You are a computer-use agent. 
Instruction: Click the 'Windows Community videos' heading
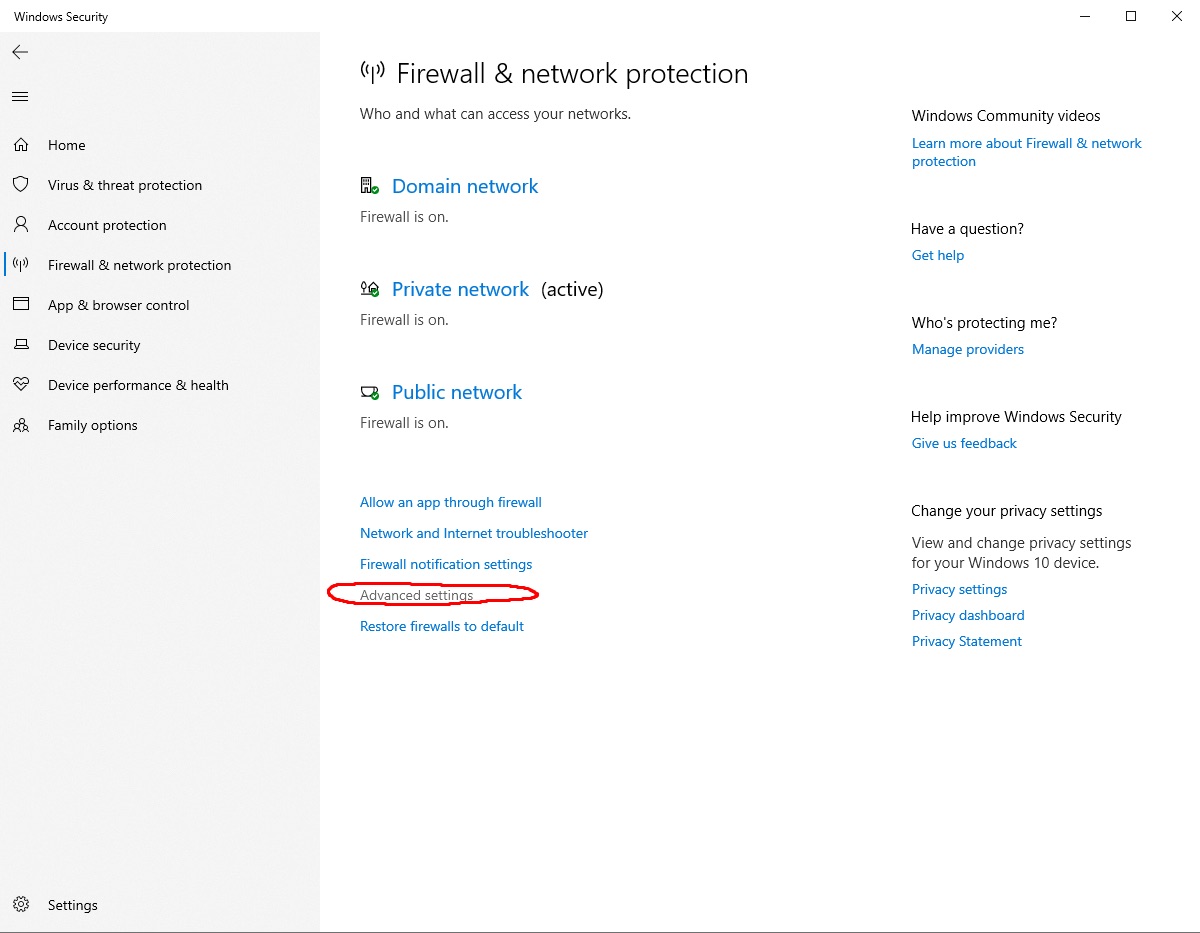point(1006,116)
